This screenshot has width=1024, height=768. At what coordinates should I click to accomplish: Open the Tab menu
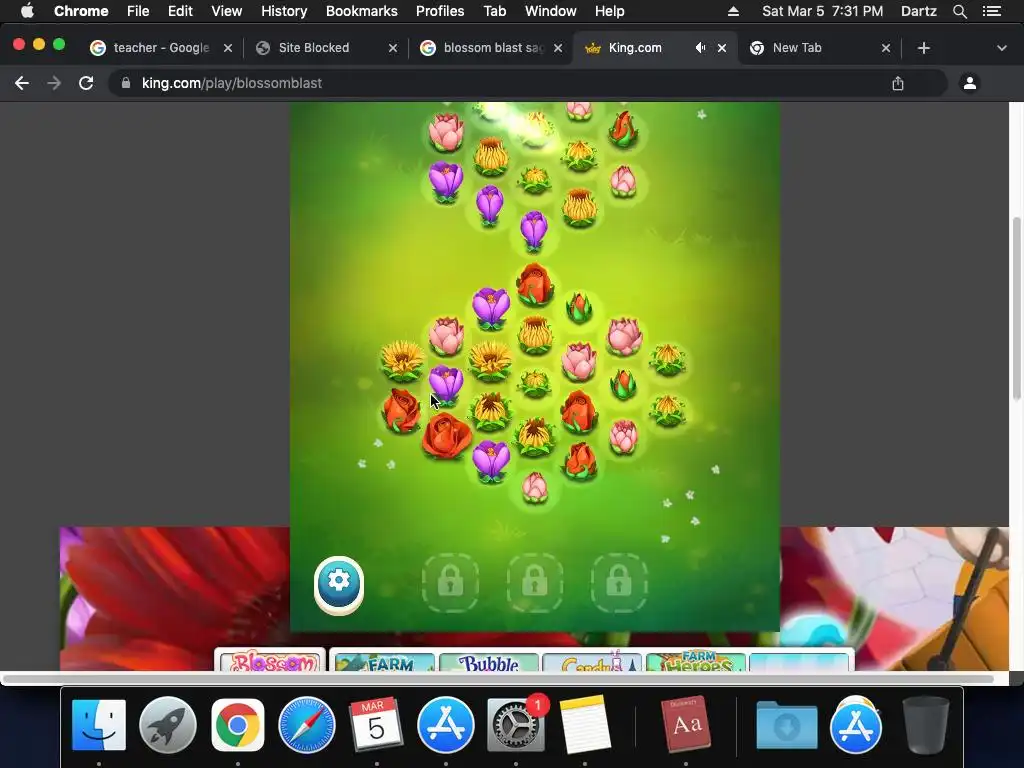point(494,11)
